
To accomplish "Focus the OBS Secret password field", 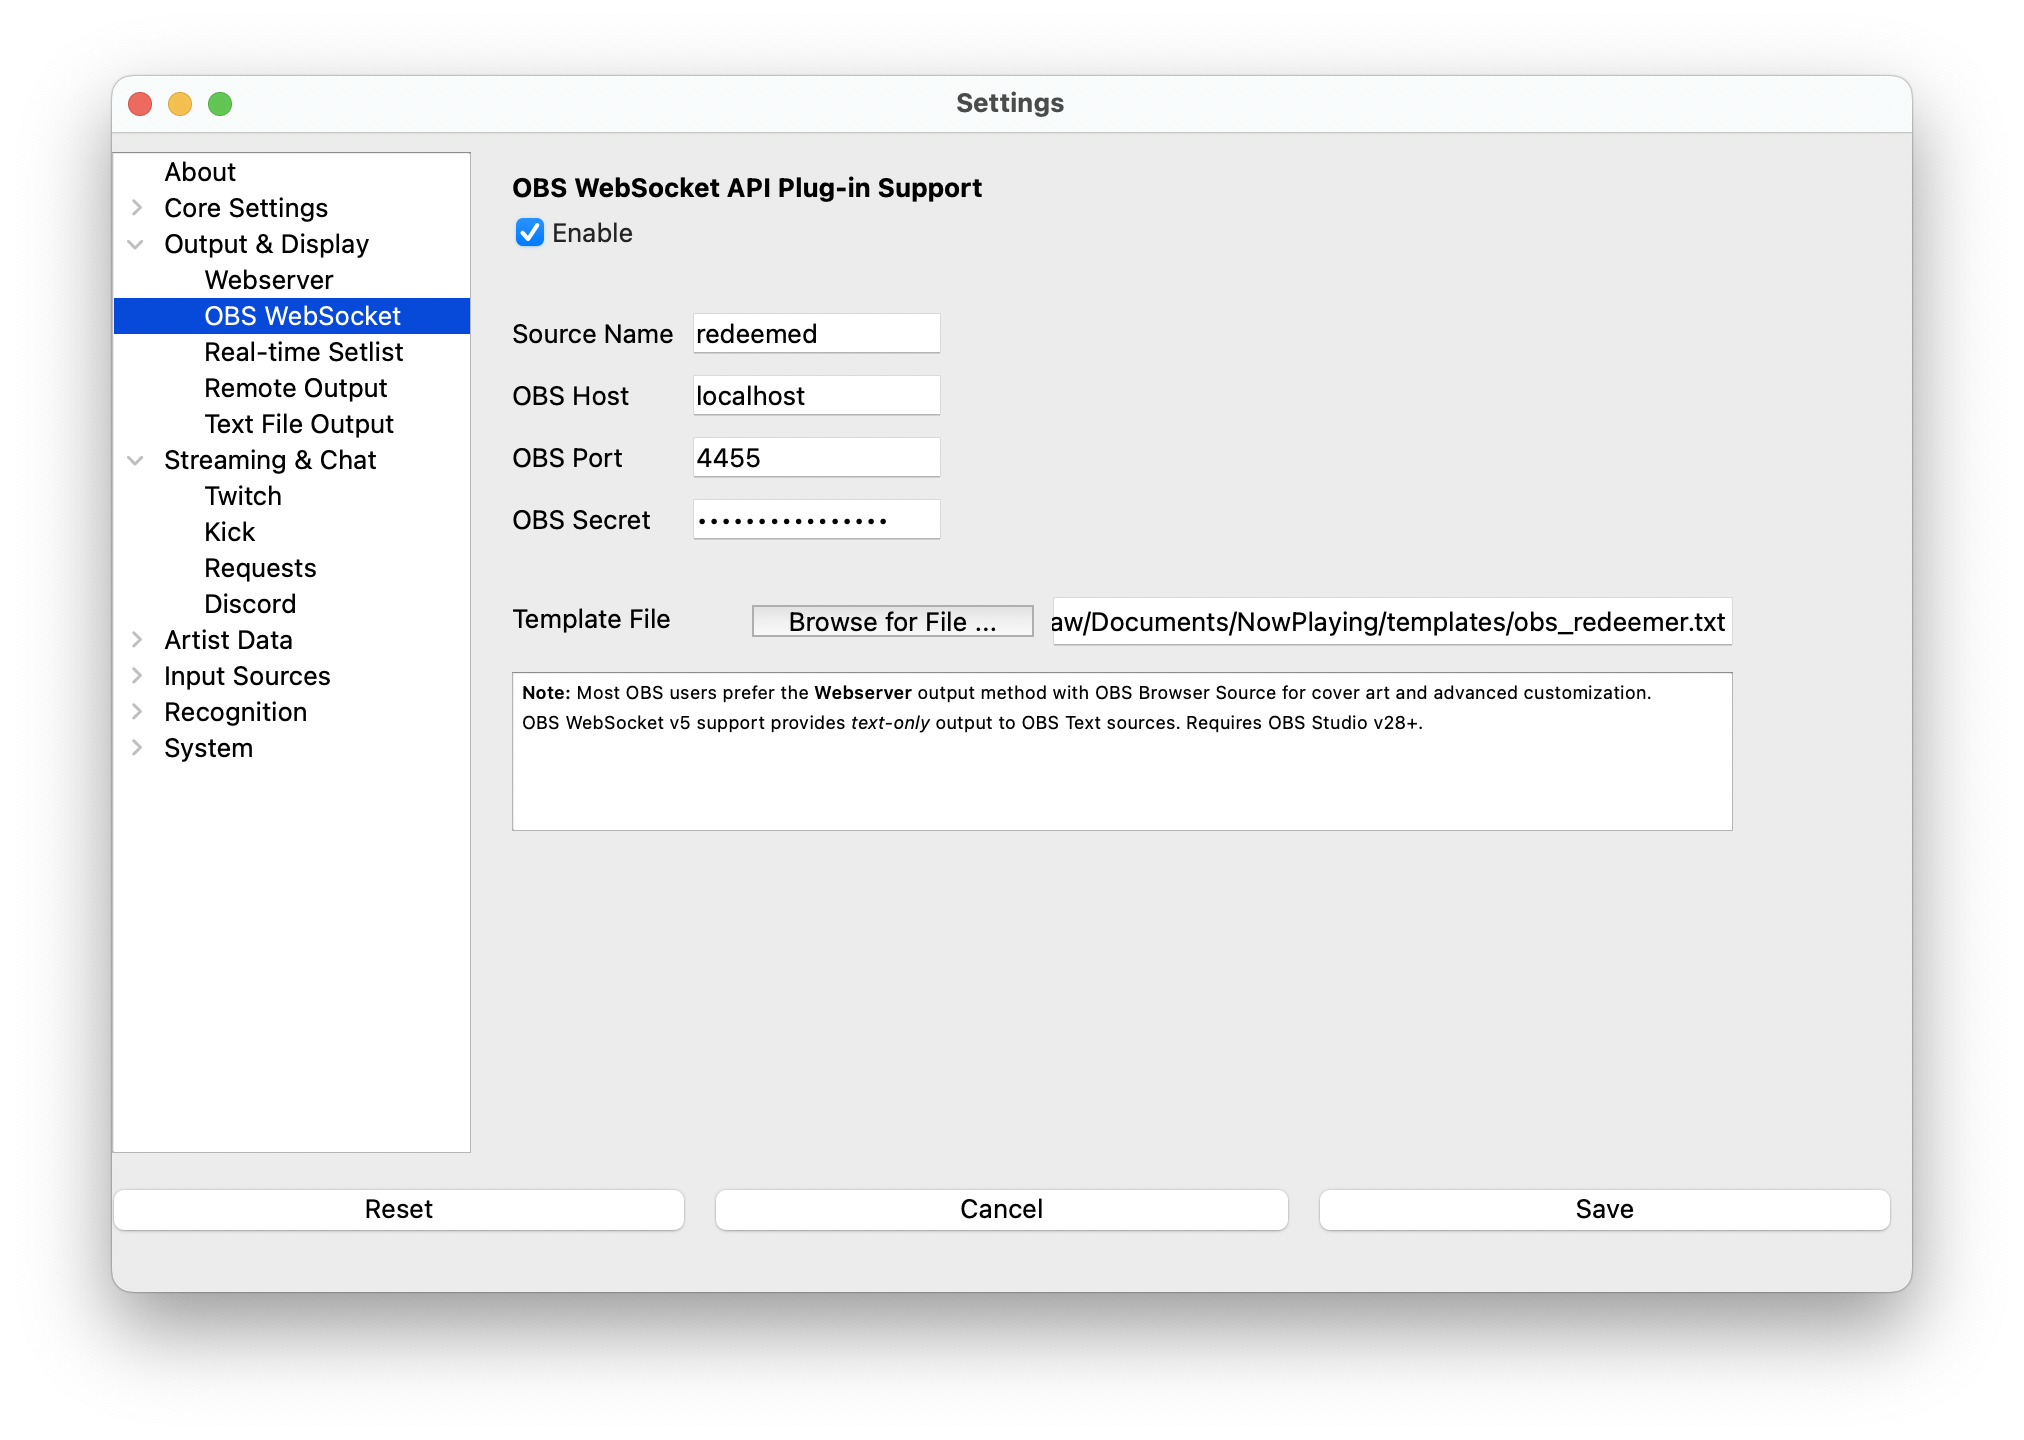I will tap(816, 520).
